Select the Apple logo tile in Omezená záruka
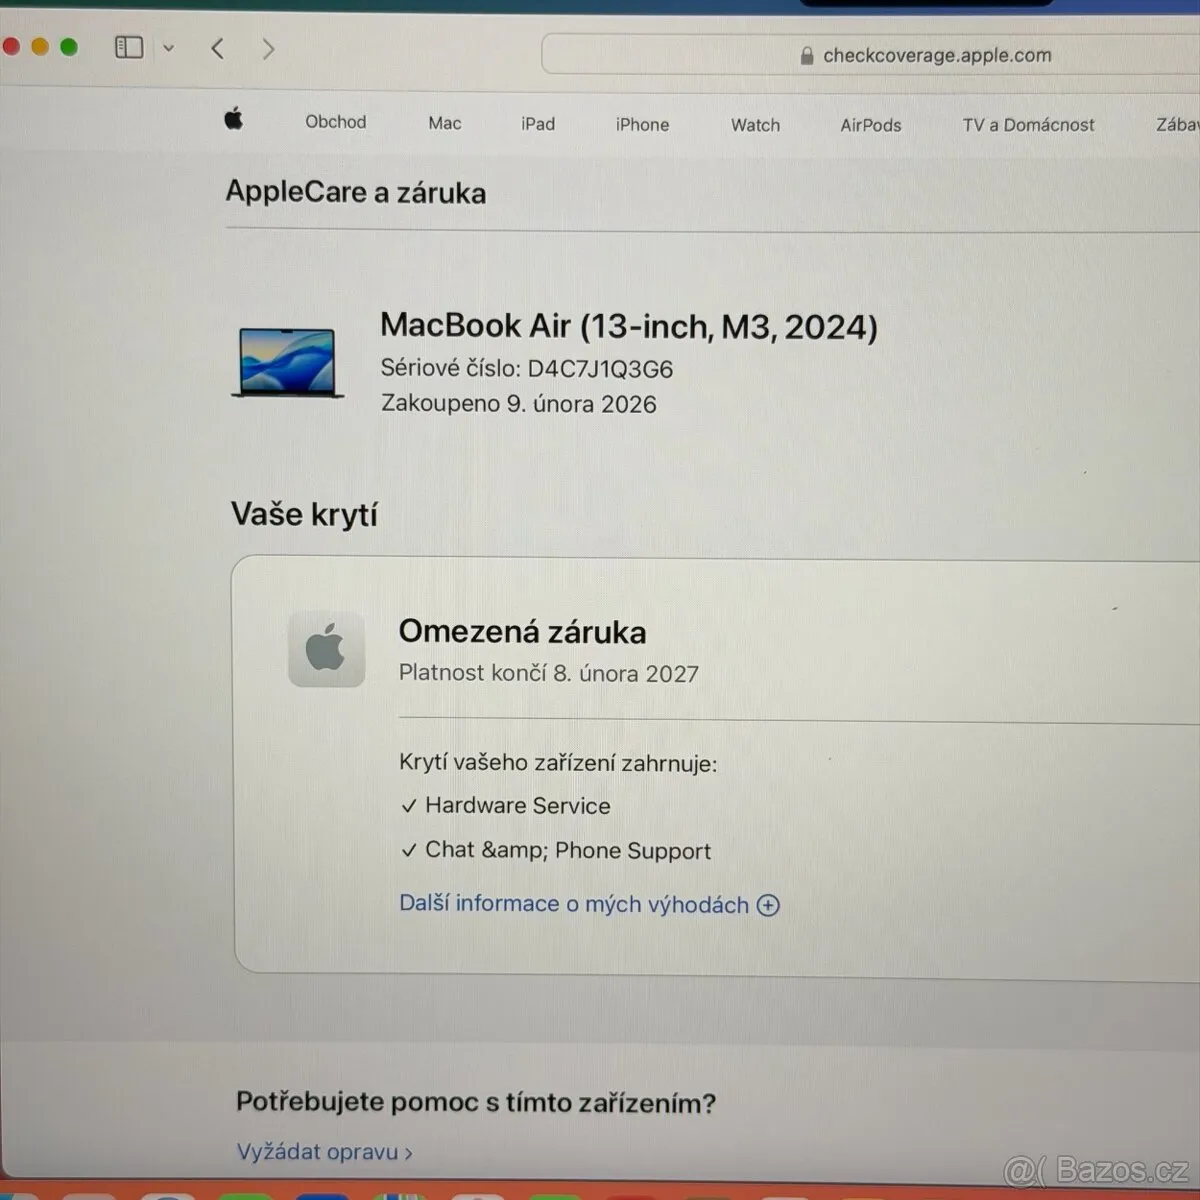 pos(326,649)
